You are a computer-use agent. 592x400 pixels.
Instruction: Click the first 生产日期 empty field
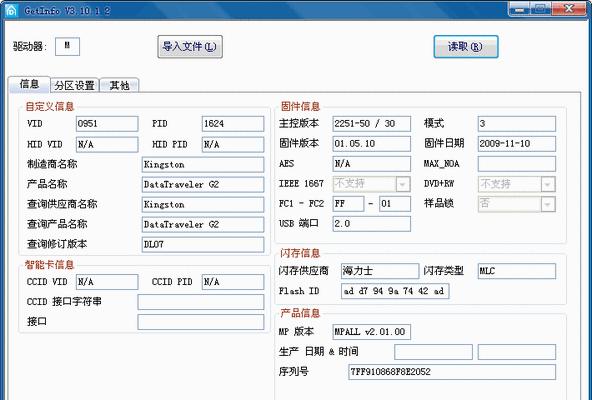tap(433, 352)
